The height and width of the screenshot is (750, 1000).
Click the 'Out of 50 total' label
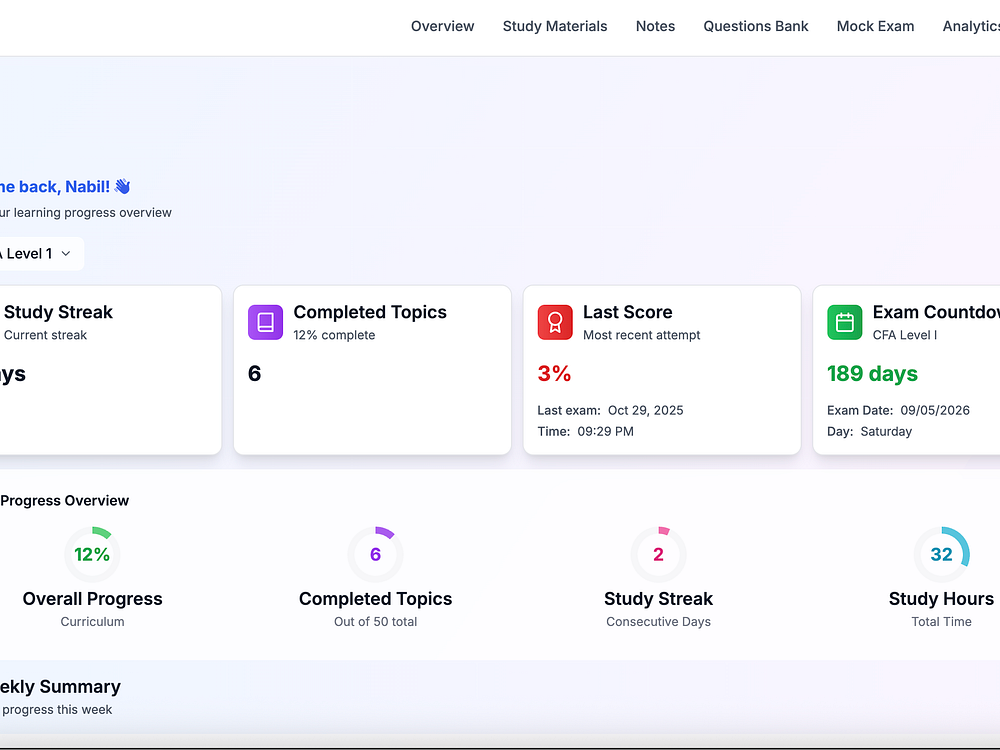(376, 621)
